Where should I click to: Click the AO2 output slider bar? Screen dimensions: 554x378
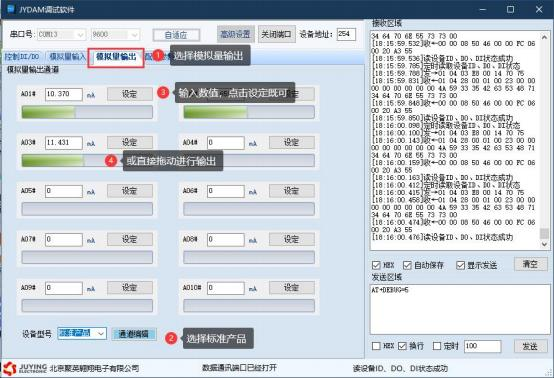coord(249,112)
